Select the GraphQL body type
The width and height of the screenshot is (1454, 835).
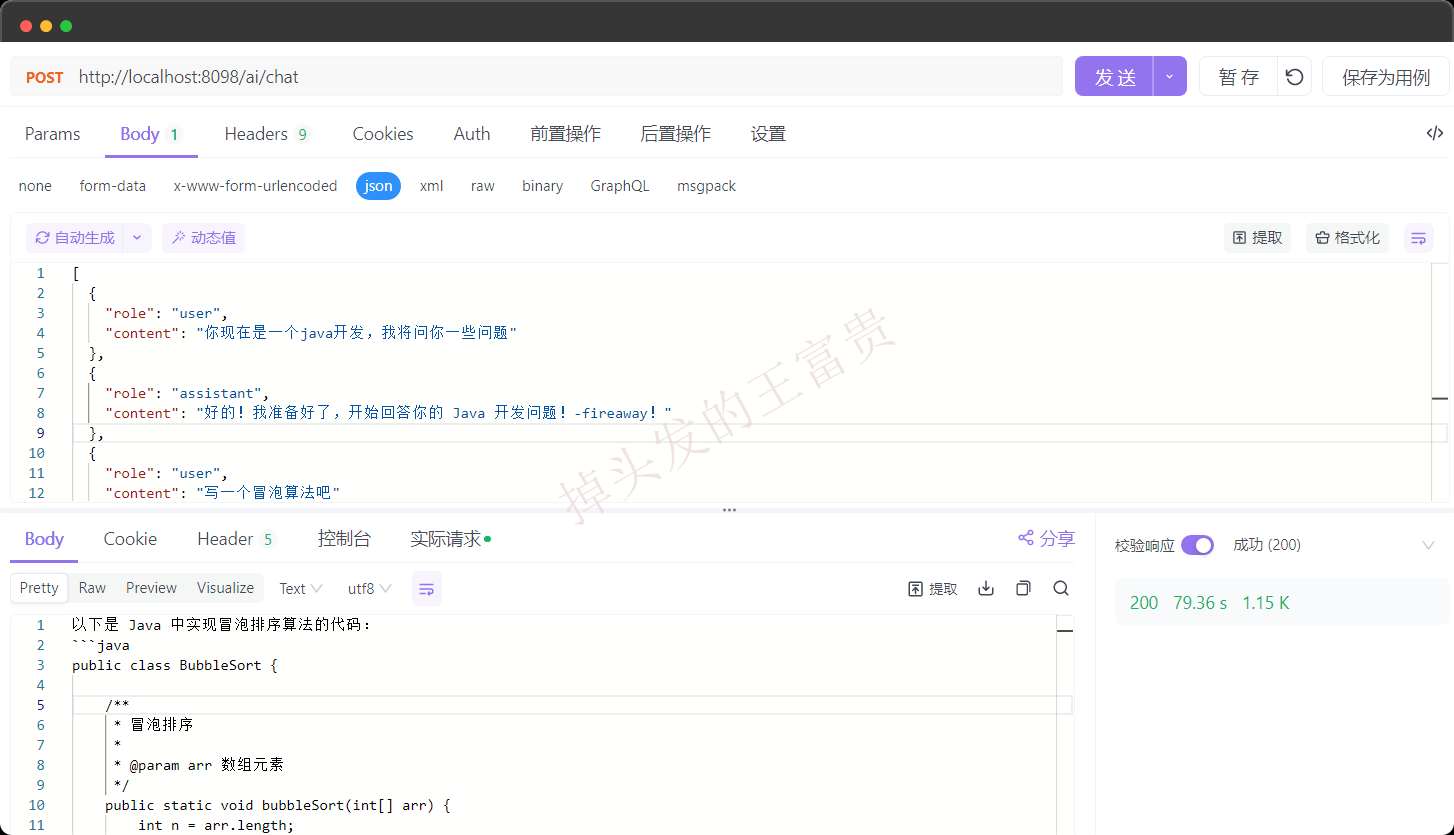(x=619, y=186)
